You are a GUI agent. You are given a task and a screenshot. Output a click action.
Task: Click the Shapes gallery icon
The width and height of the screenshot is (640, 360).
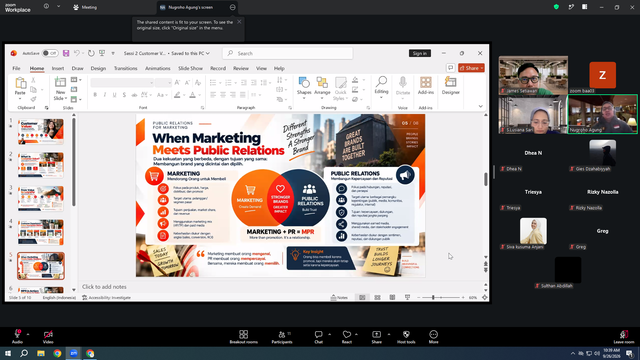[x=304, y=83]
